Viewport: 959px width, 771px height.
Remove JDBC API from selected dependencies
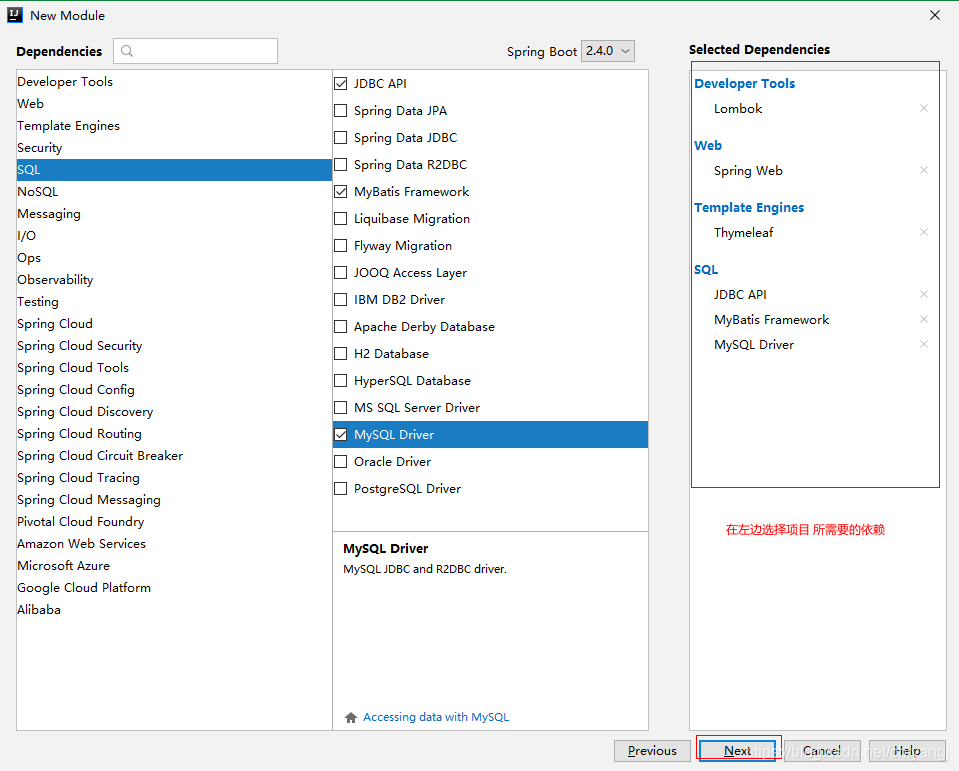[x=924, y=294]
